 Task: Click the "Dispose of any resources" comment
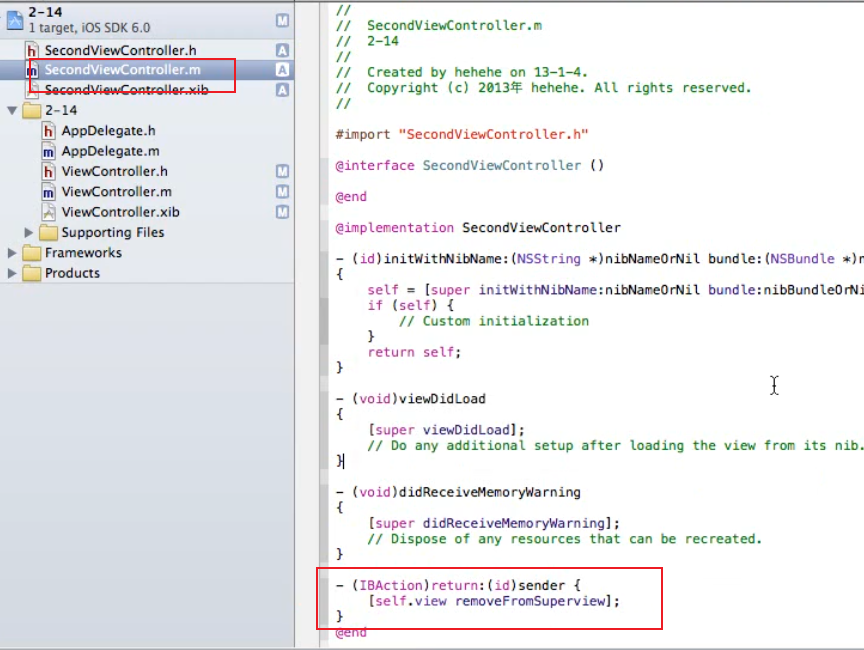564,539
